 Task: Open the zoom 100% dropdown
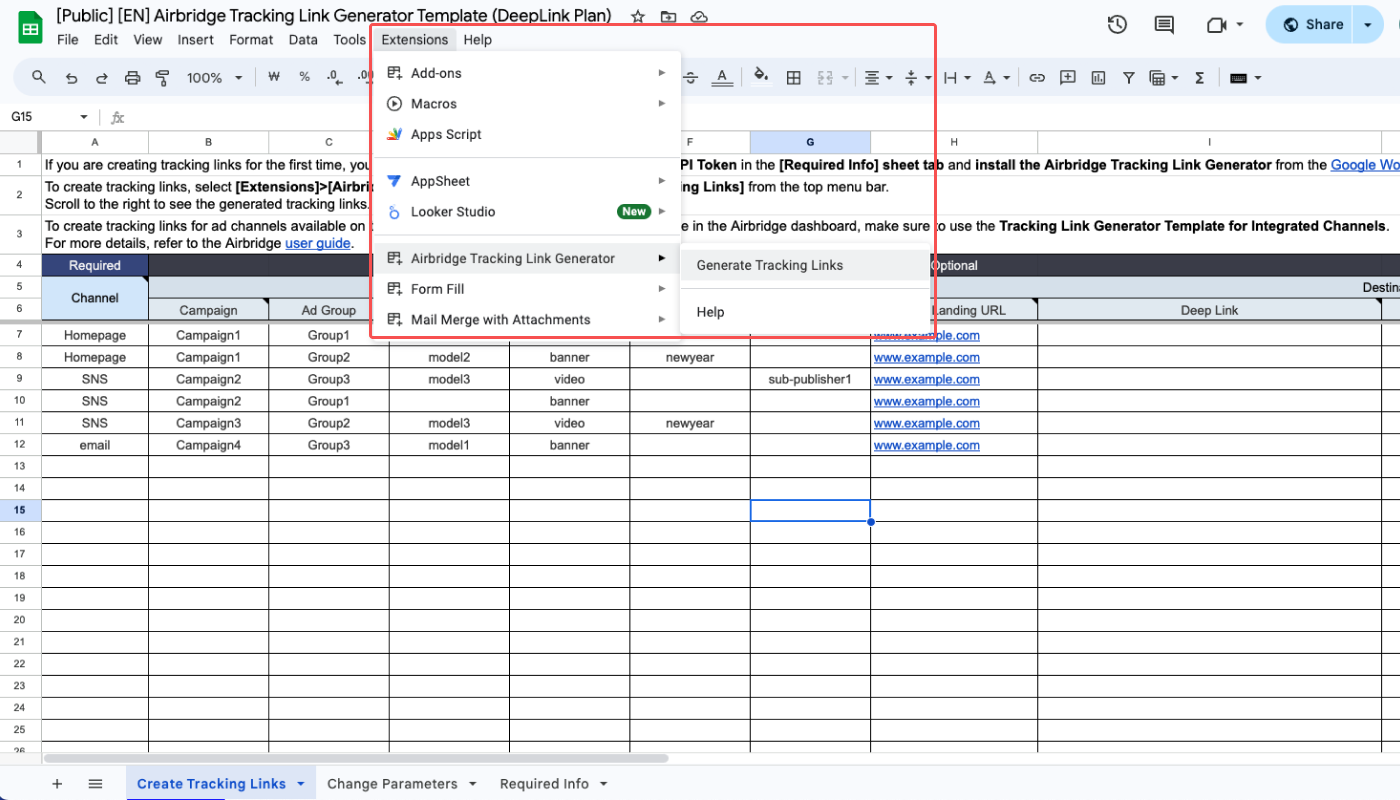tap(214, 77)
